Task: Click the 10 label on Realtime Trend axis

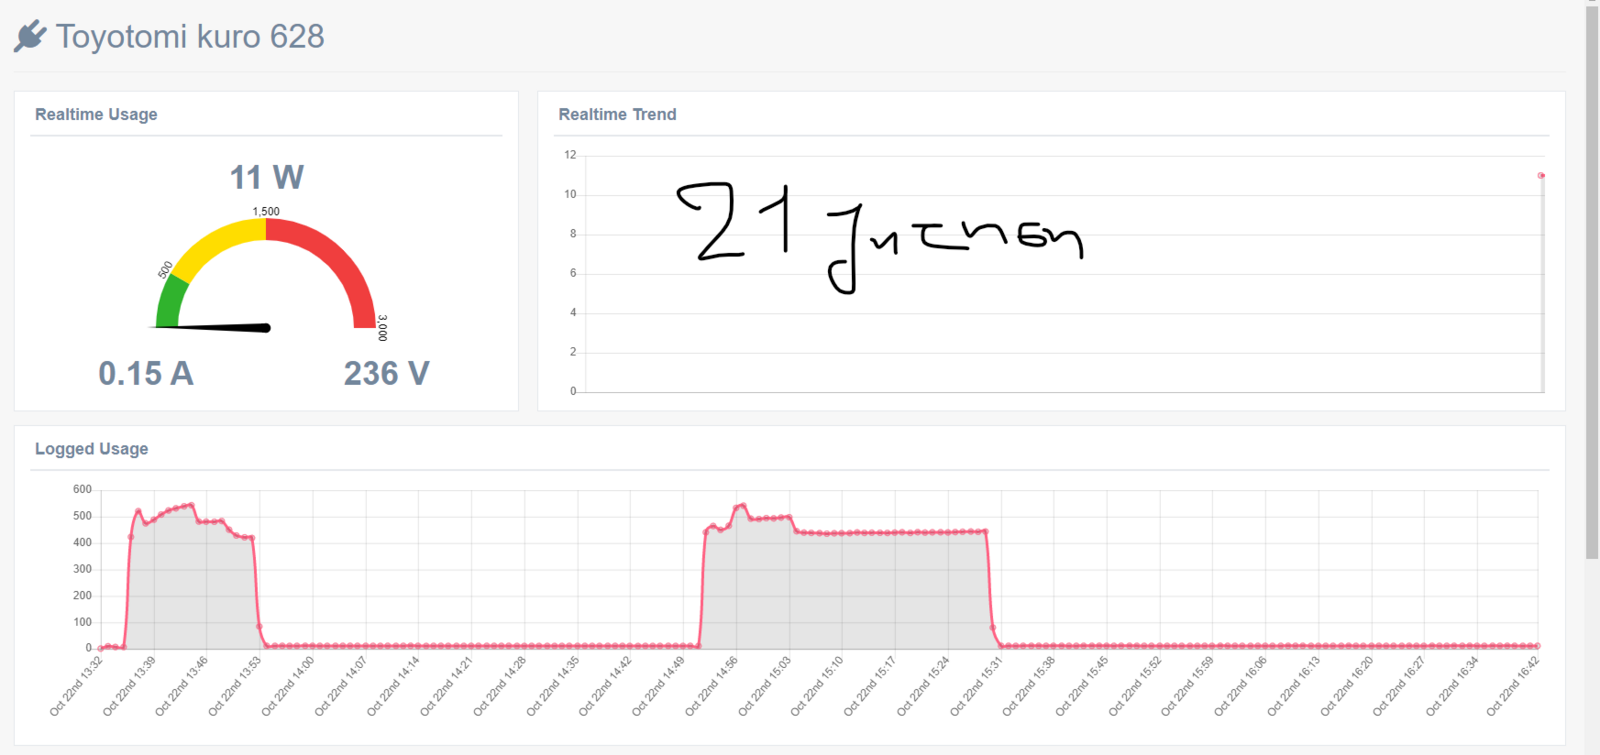Action: click(570, 194)
